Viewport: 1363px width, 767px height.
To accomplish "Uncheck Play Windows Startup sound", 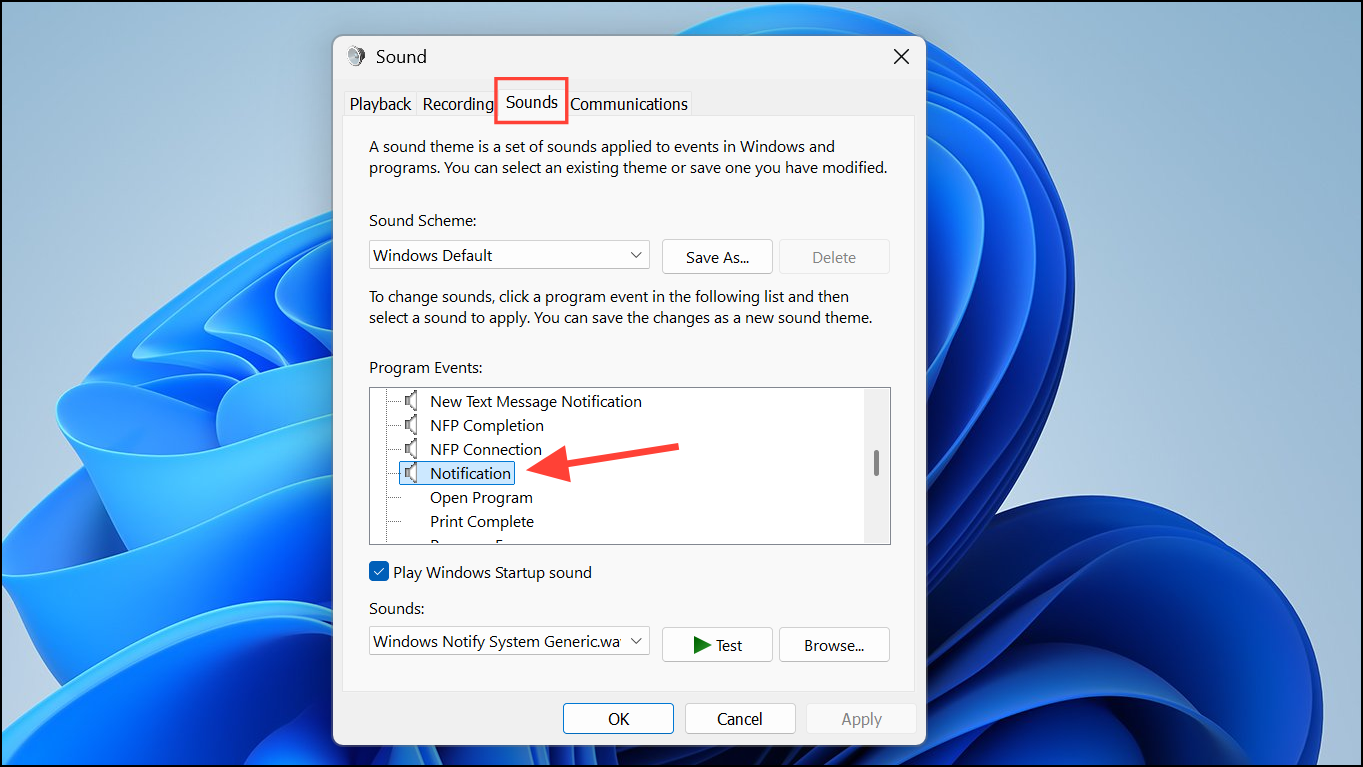I will (379, 572).
